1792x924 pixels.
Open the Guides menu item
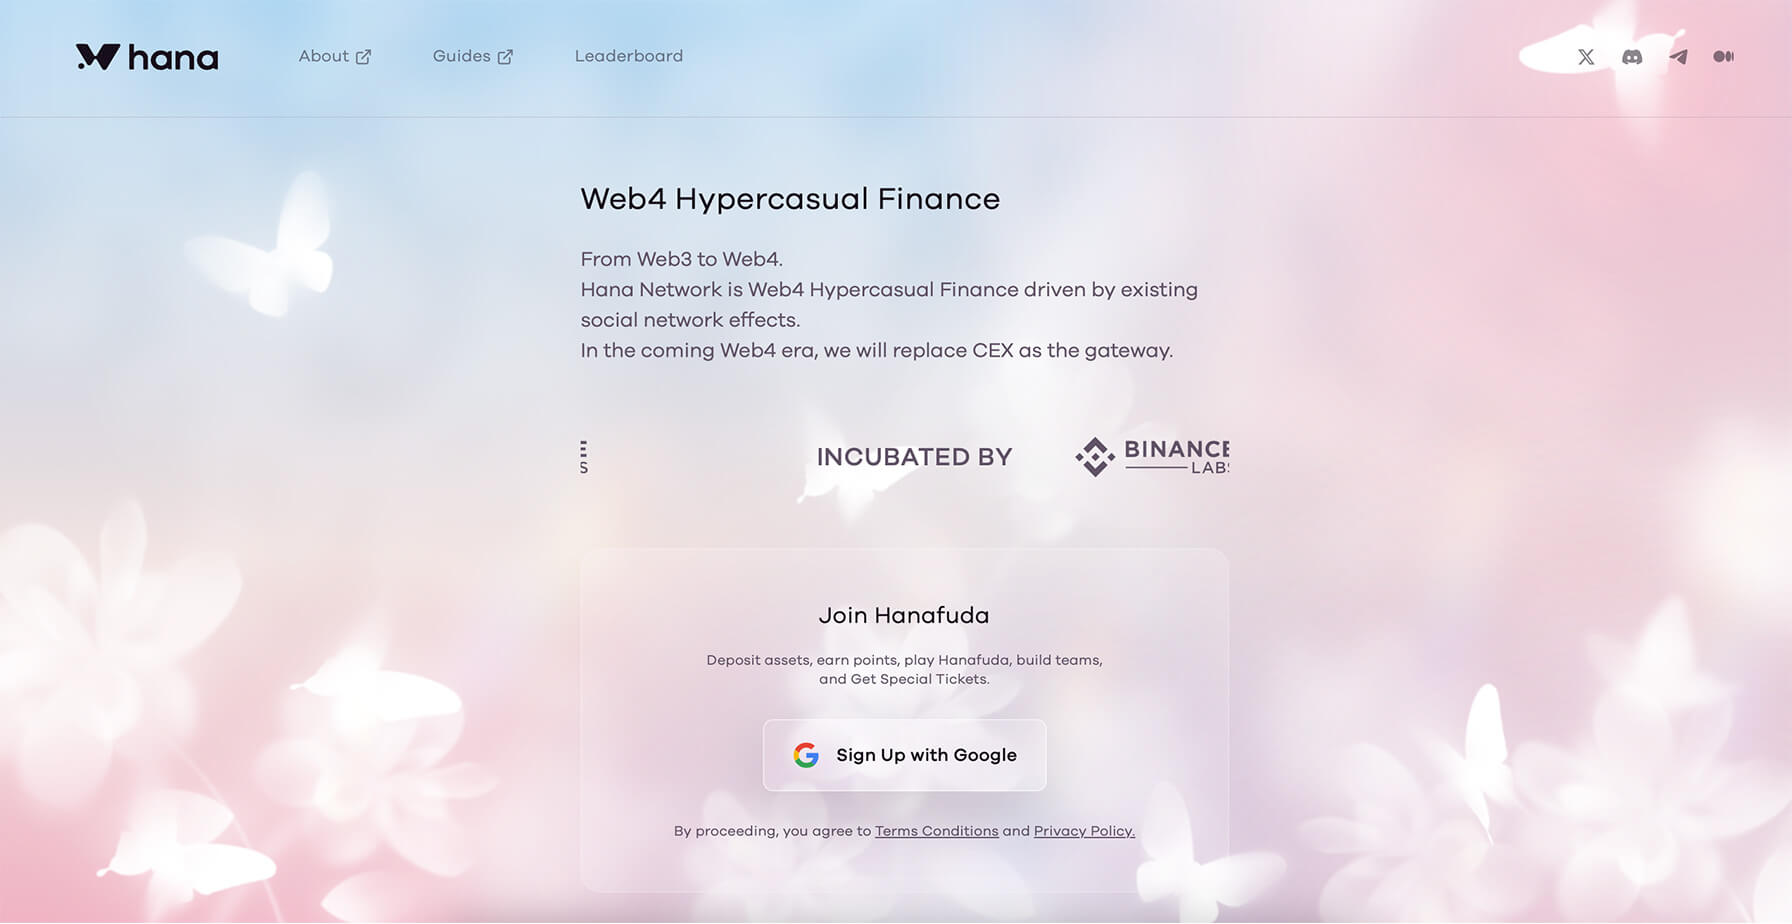[461, 56]
